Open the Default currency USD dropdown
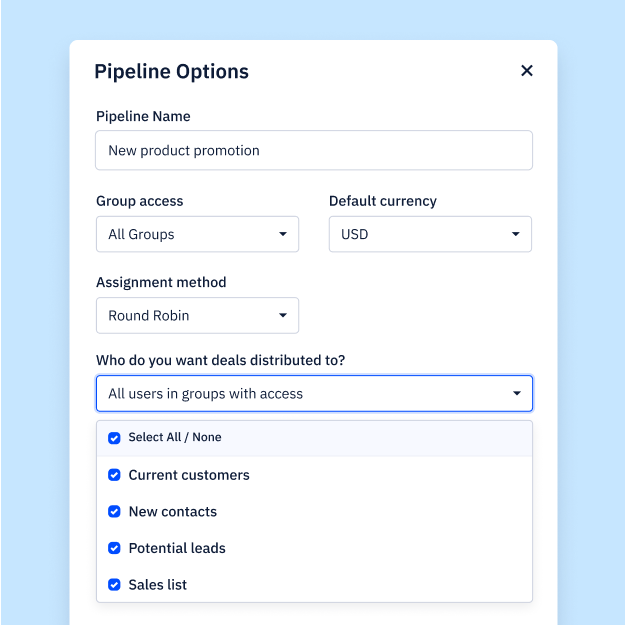The width and height of the screenshot is (625, 625). tap(430, 235)
